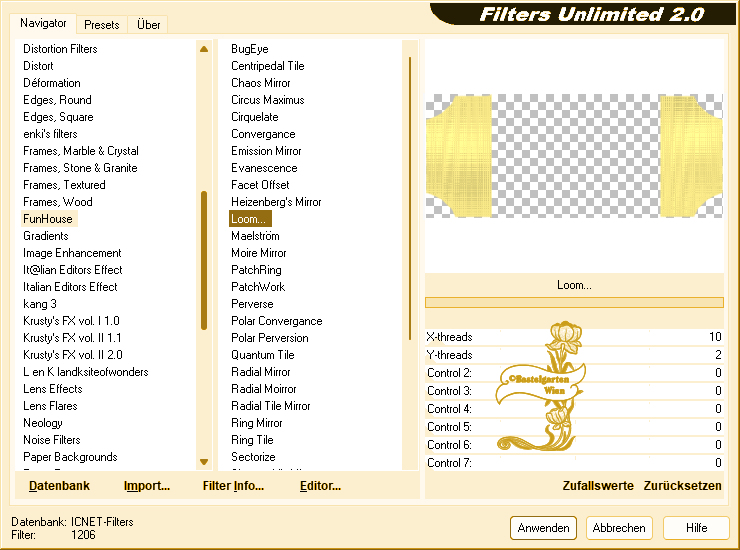Click the category list scrollbar thumb
Screen dimensions: 740x550
click(204, 260)
